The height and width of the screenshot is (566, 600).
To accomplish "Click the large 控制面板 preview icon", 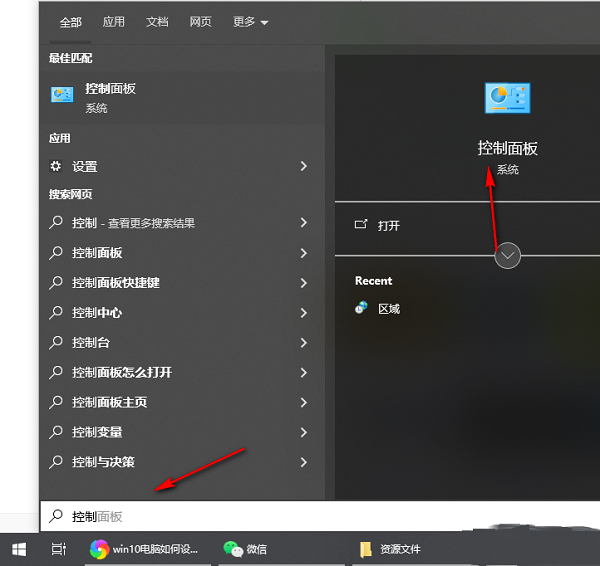I will (507, 98).
